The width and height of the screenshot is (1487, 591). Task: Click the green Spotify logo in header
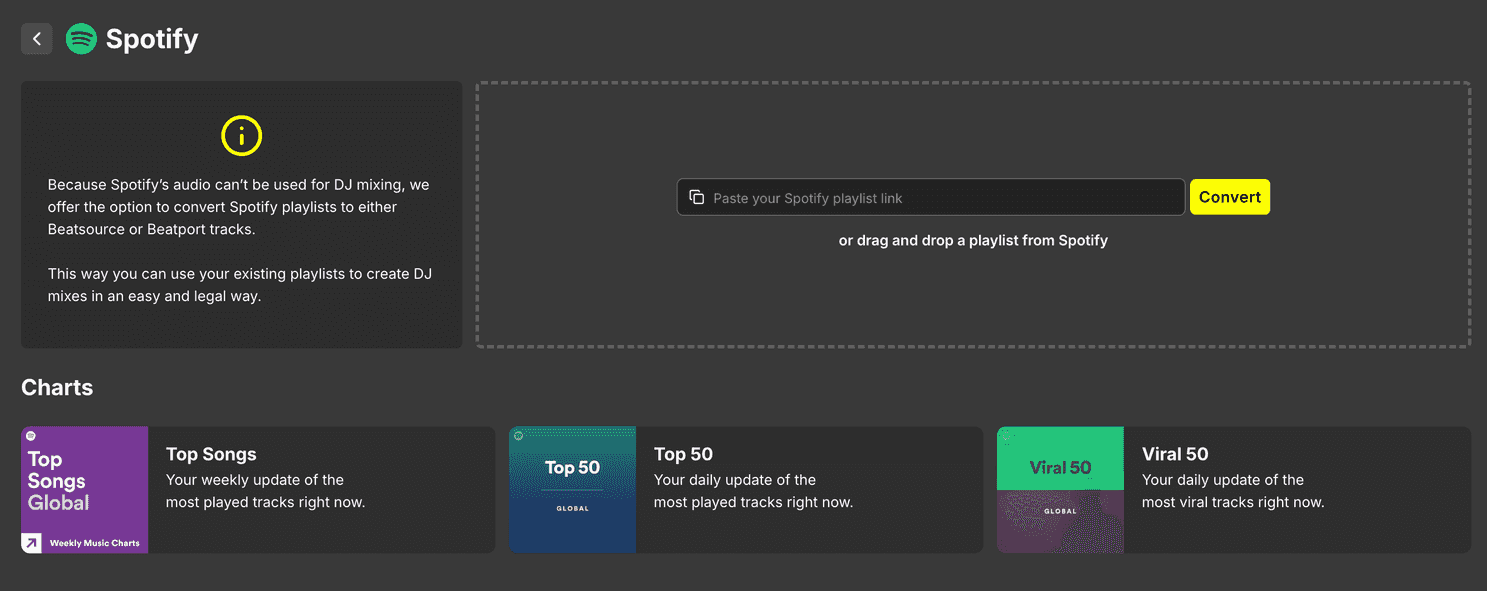point(81,39)
